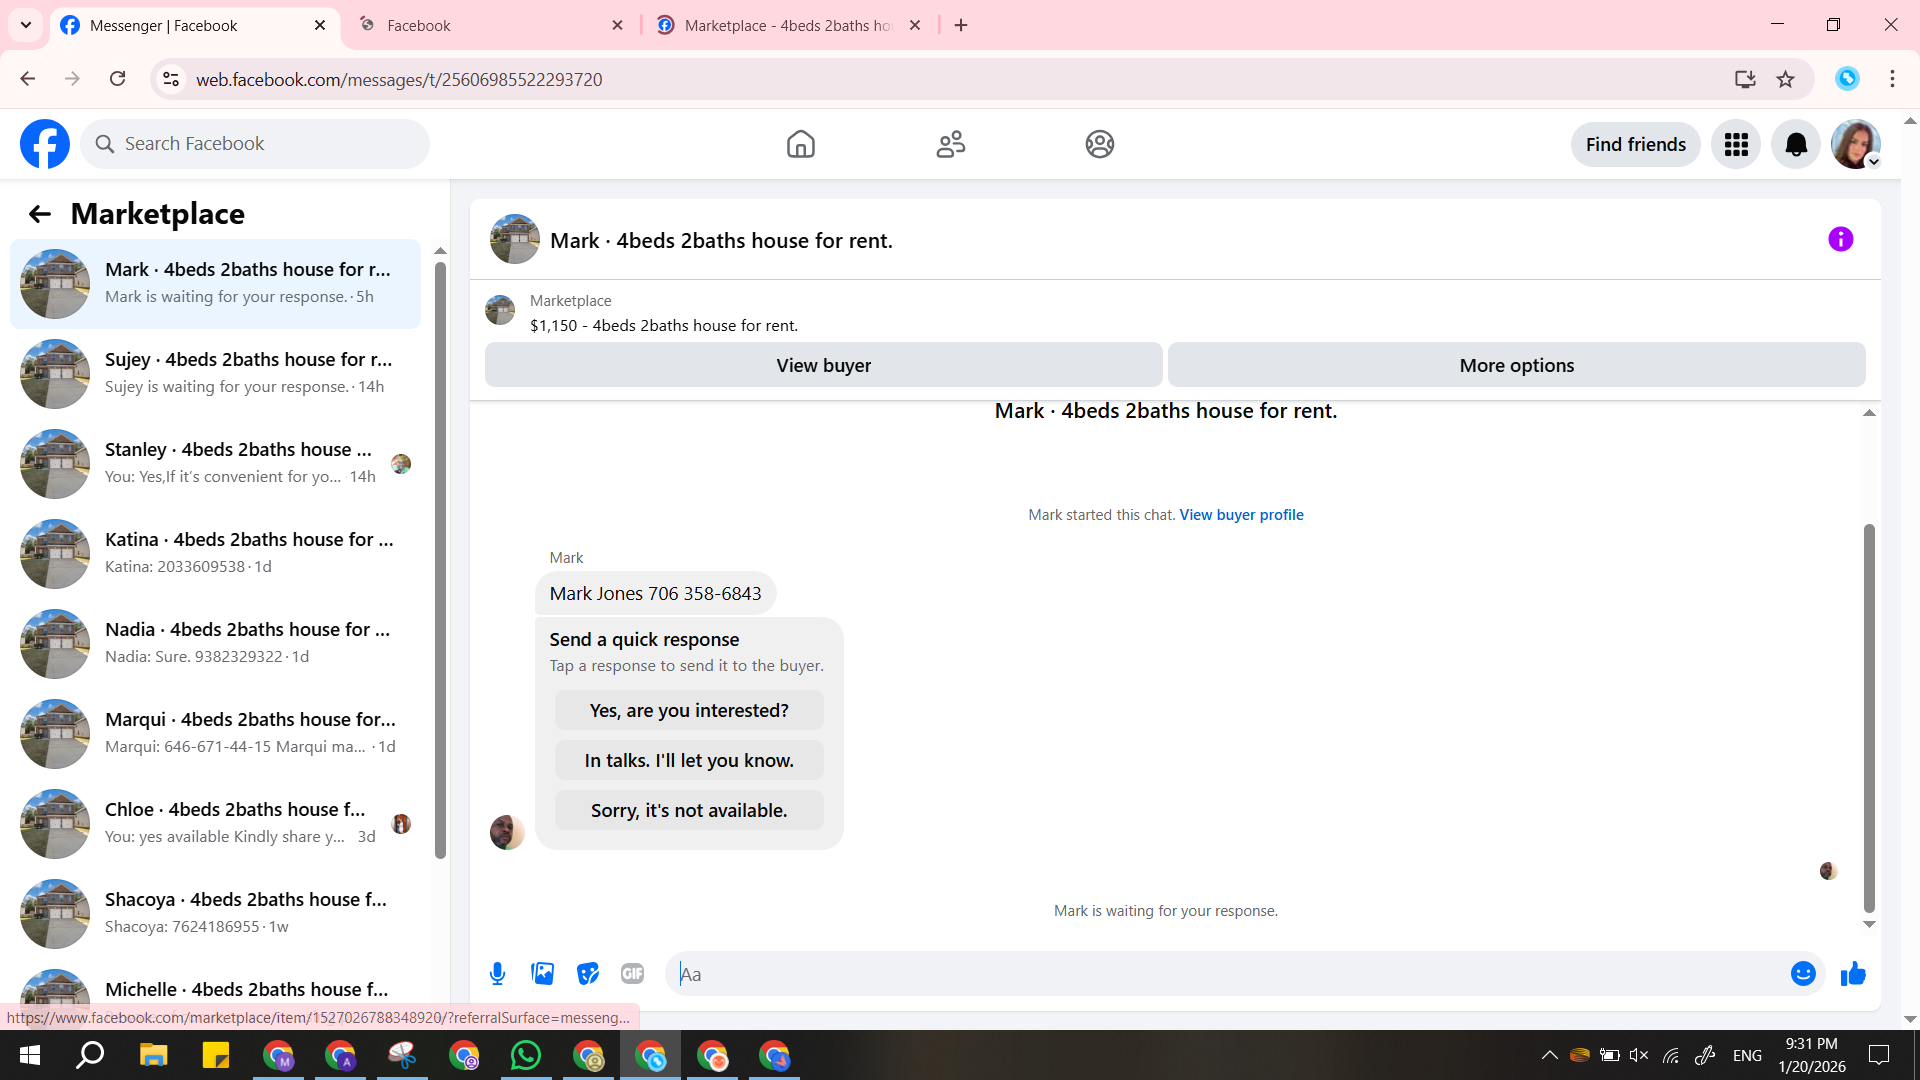Viewport: 1920px width, 1080px height.
Task: Send "Sorry, it's not available." reply
Action: coord(689,810)
